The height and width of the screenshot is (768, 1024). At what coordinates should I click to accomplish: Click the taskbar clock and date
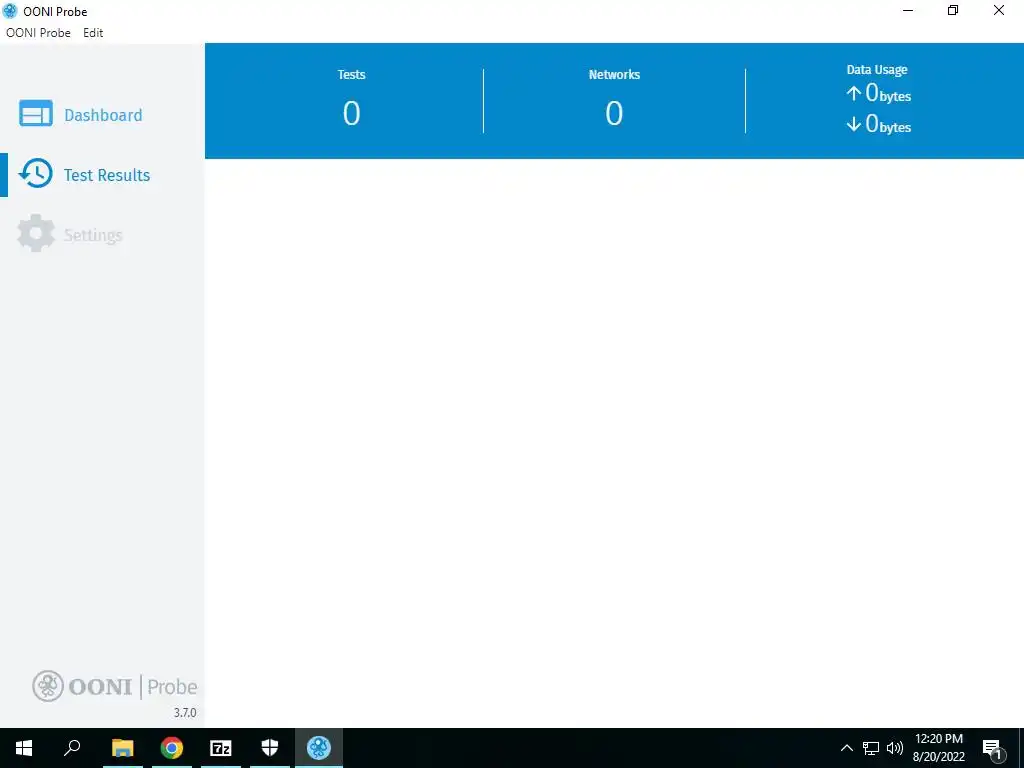939,748
